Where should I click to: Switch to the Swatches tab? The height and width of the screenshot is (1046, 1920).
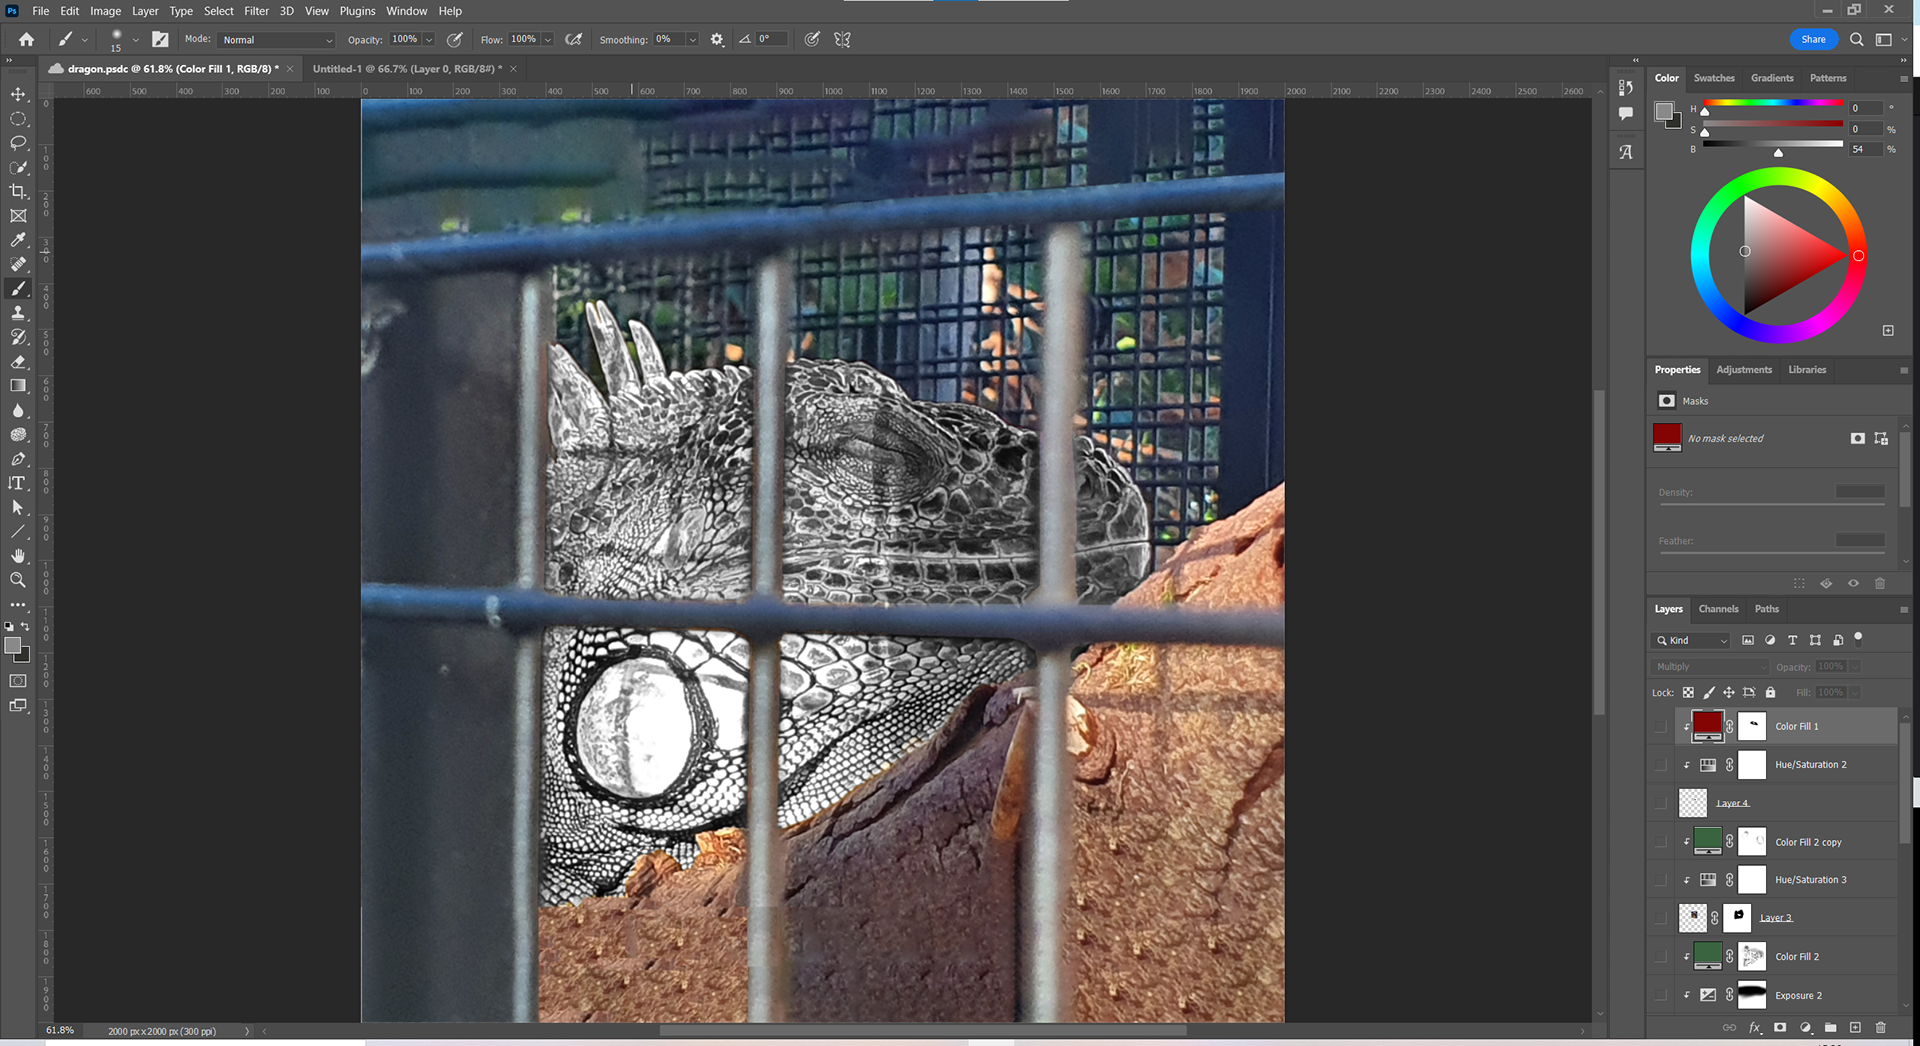1714,78
